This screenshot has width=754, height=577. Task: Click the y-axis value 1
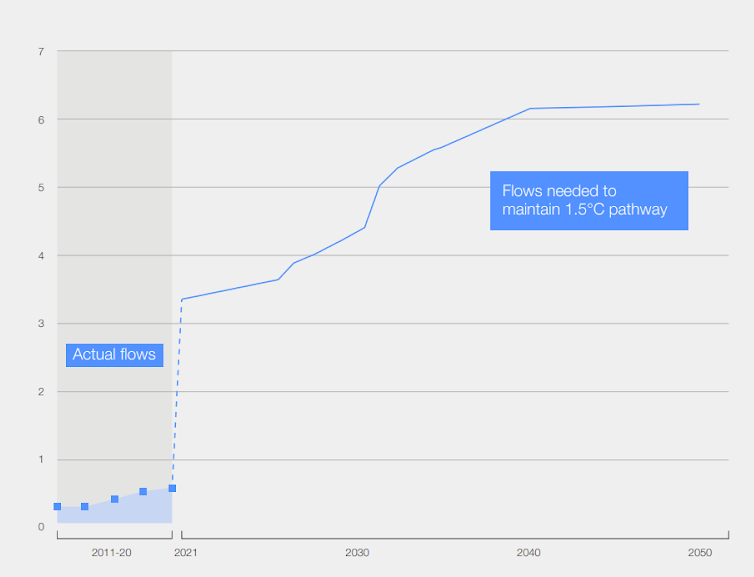(x=41, y=459)
